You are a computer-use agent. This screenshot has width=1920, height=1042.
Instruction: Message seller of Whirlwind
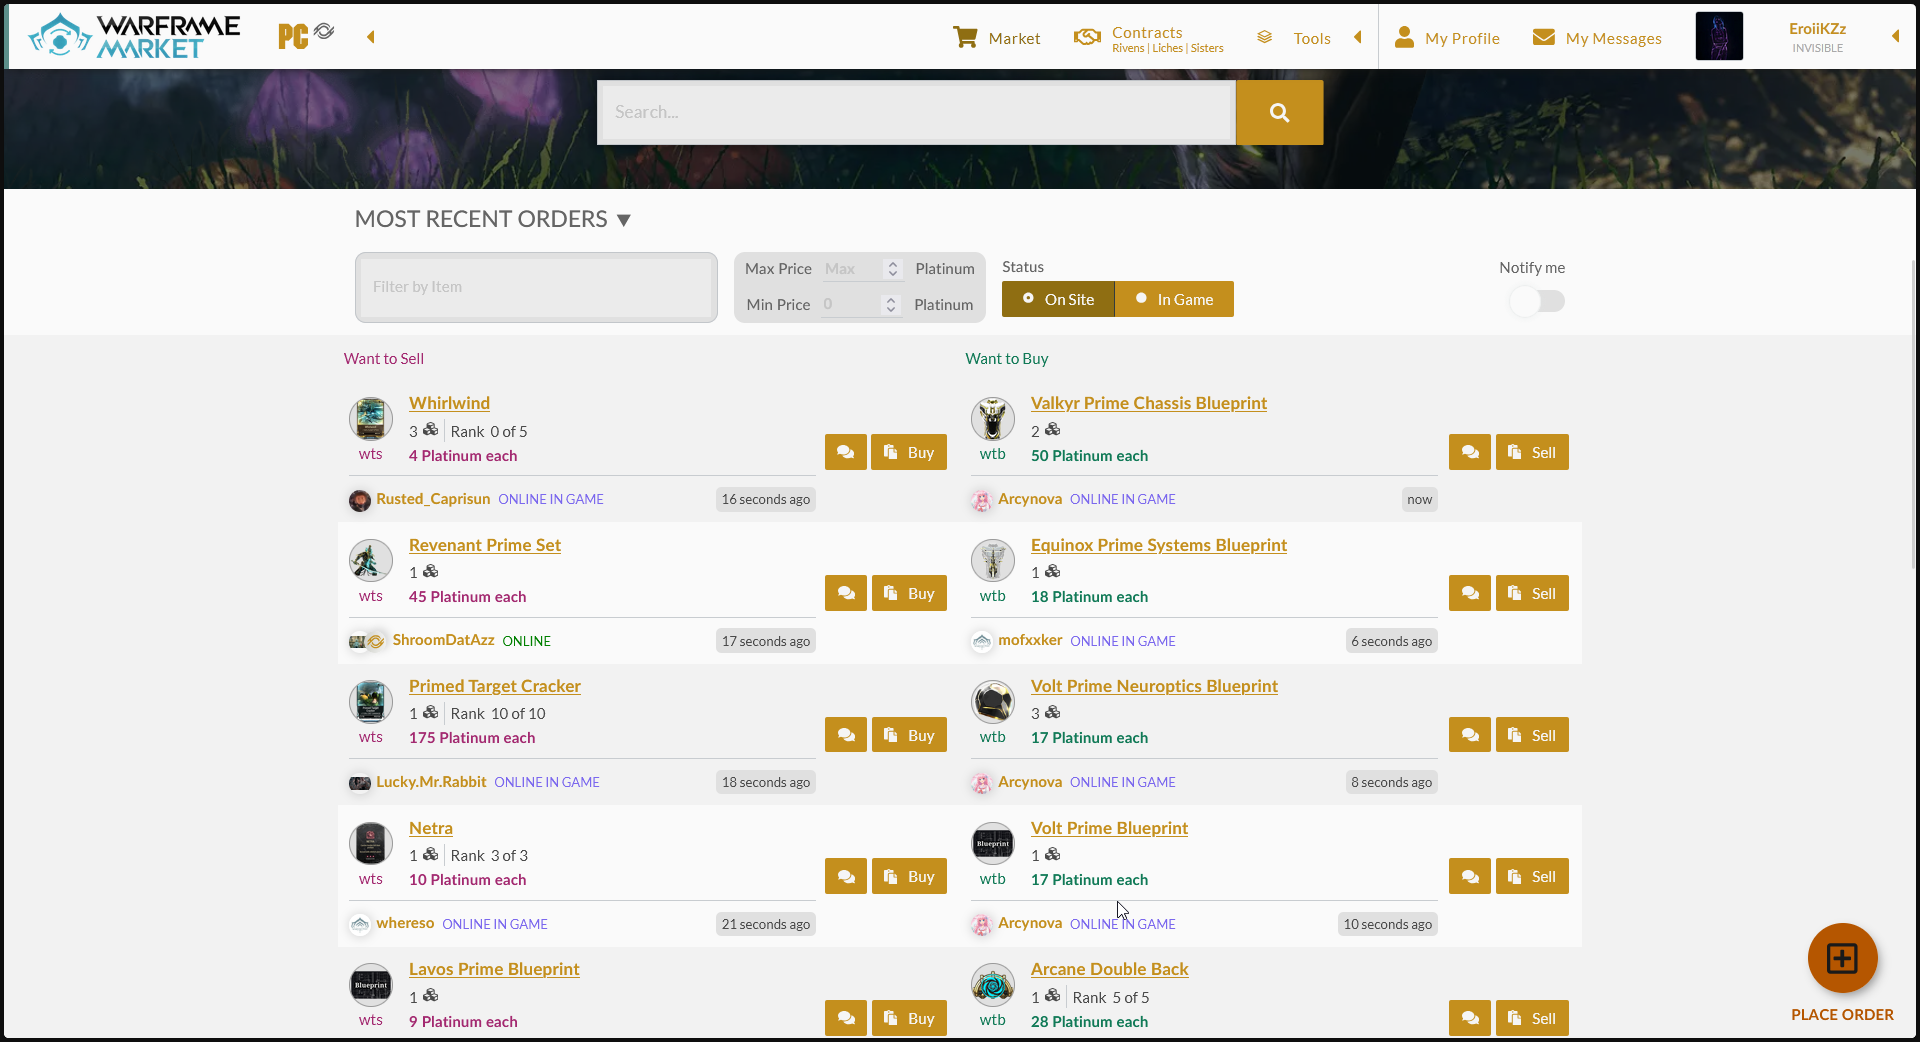(846, 452)
